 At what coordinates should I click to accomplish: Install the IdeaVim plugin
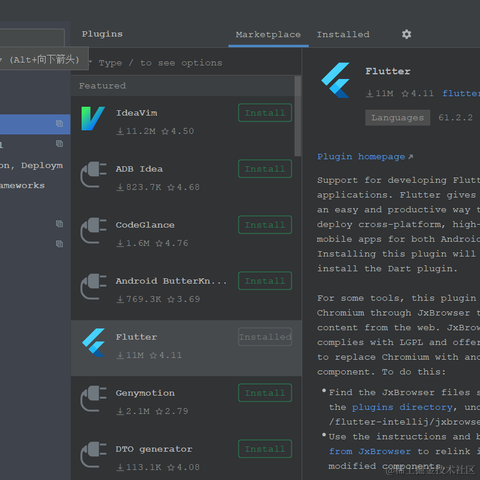coord(265,113)
